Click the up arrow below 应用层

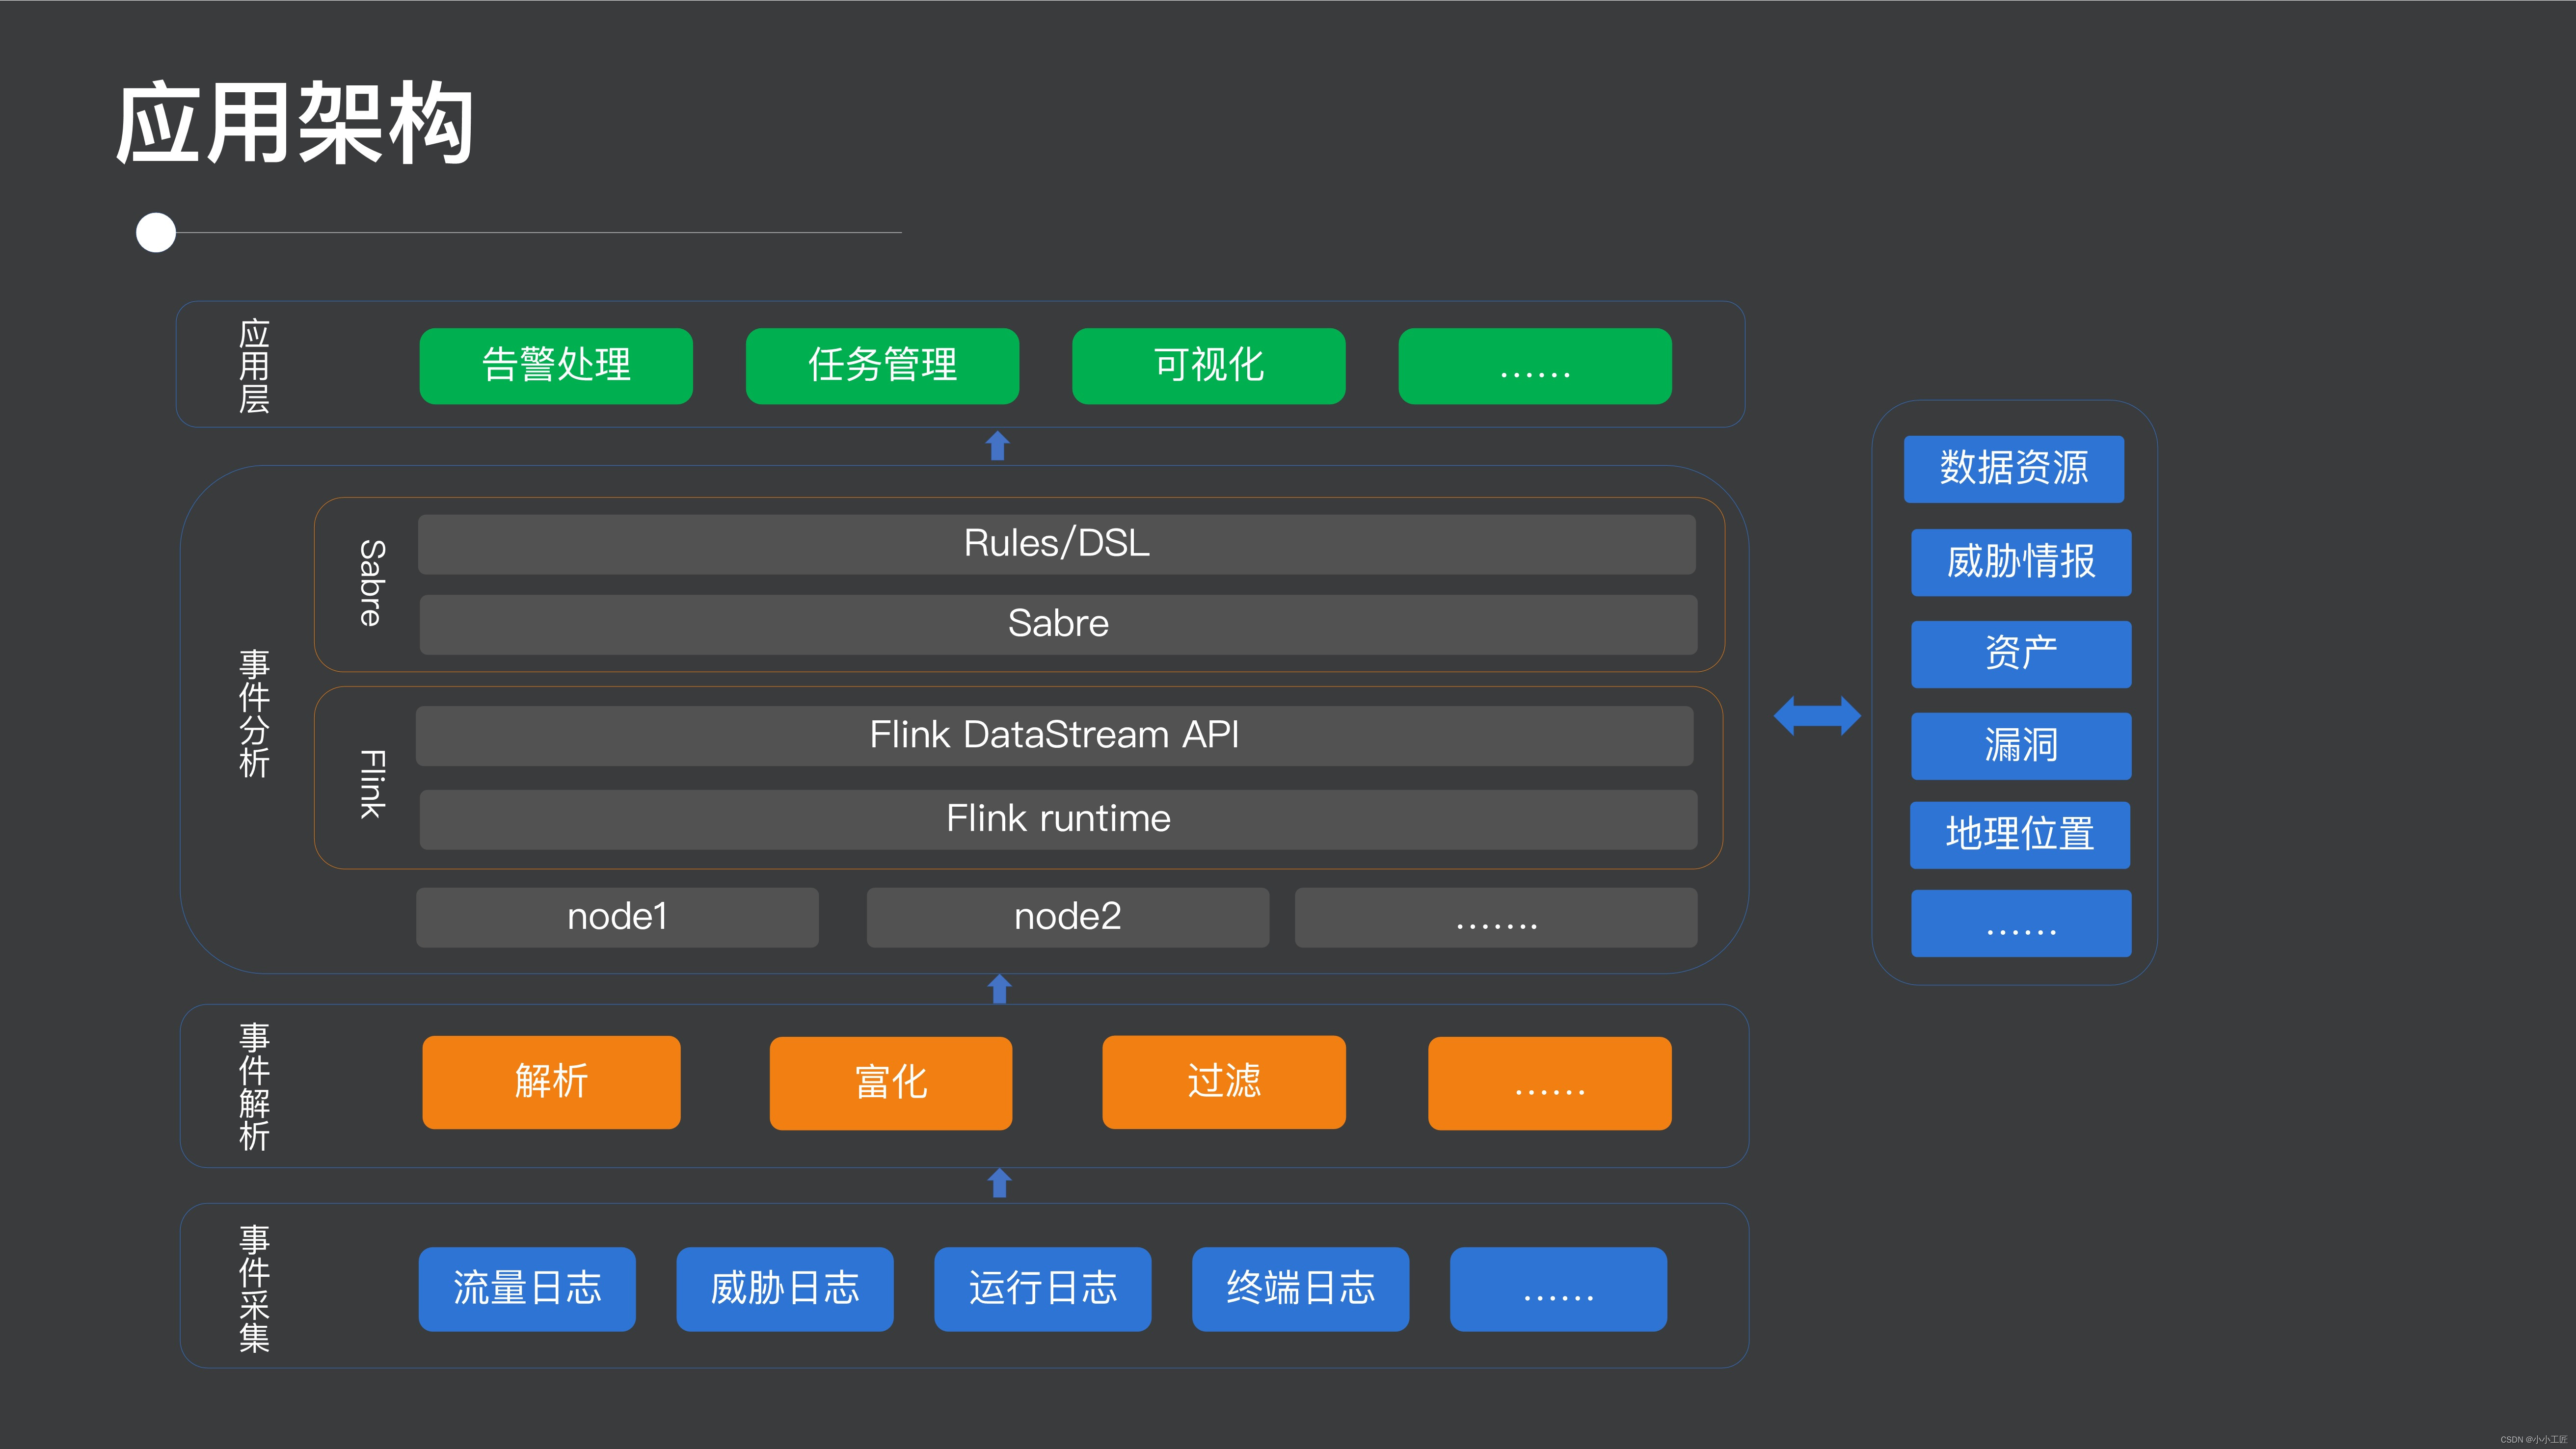point(997,446)
